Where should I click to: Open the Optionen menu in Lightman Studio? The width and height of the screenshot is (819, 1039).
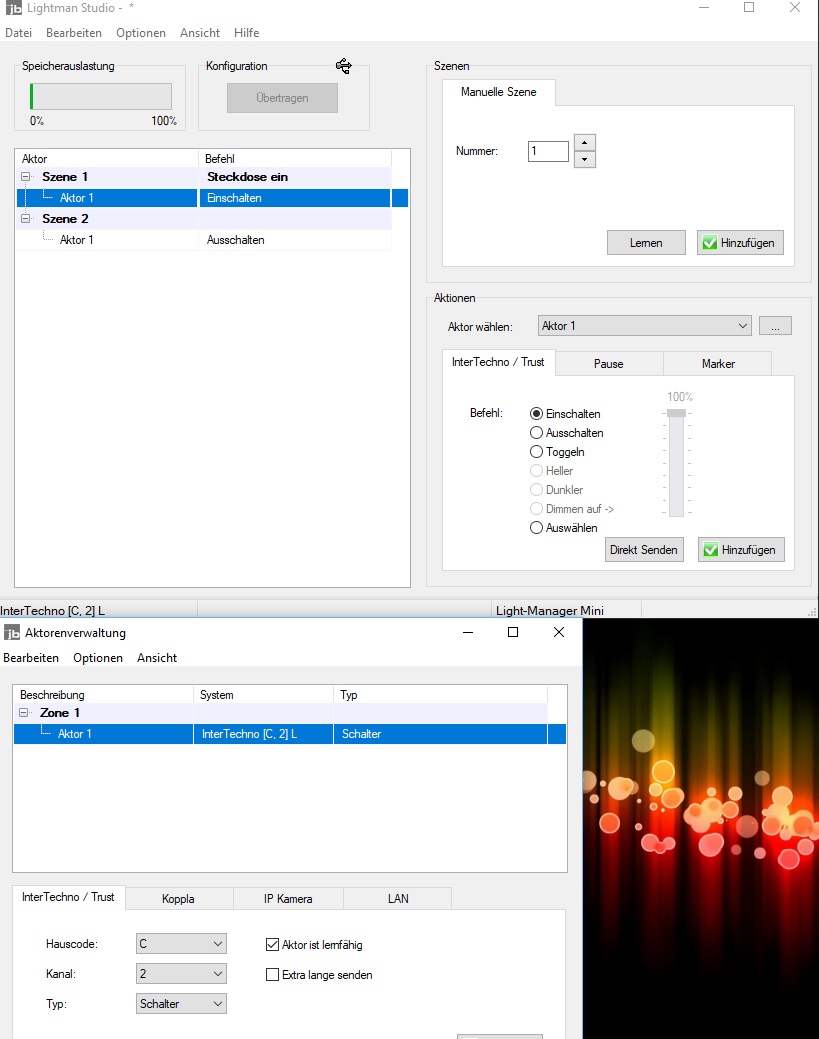(x=141, y=33)
